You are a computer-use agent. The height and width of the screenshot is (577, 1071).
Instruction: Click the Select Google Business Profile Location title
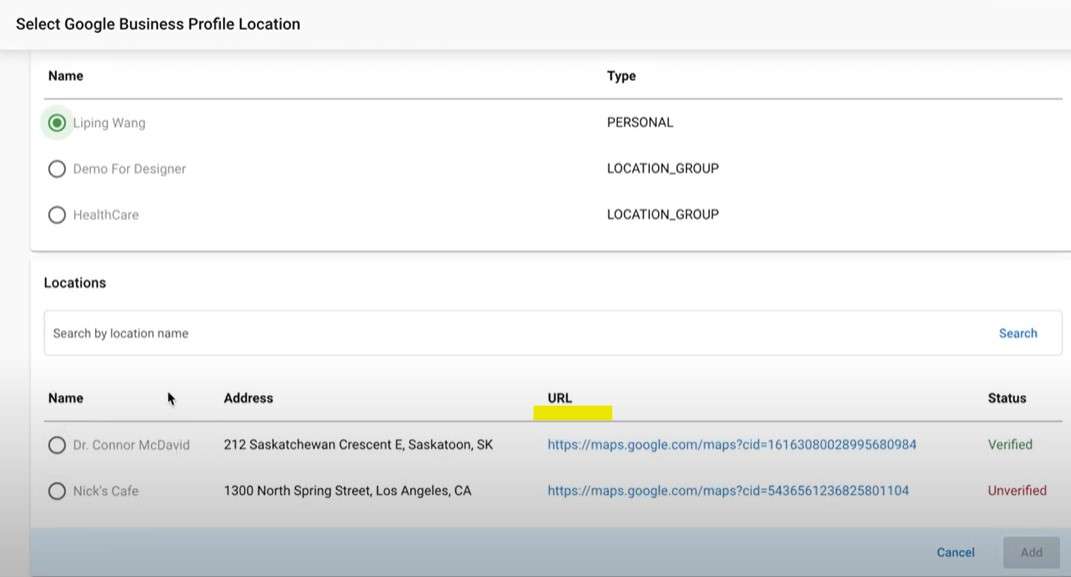158,24
